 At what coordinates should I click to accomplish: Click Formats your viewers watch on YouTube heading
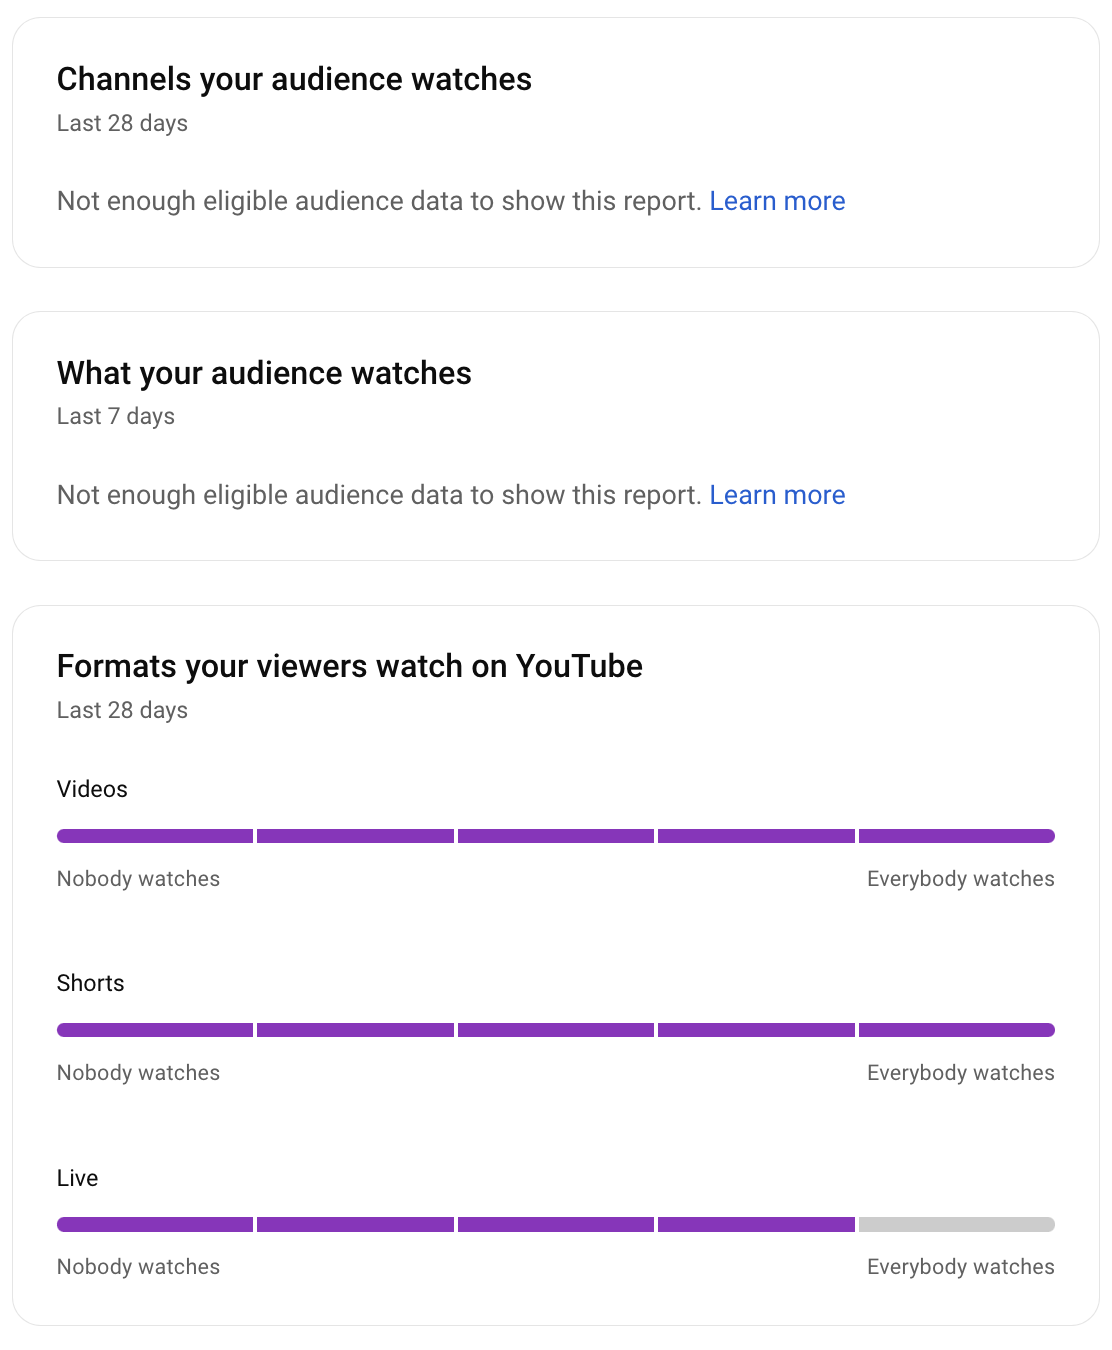click(x=349, y=666)
